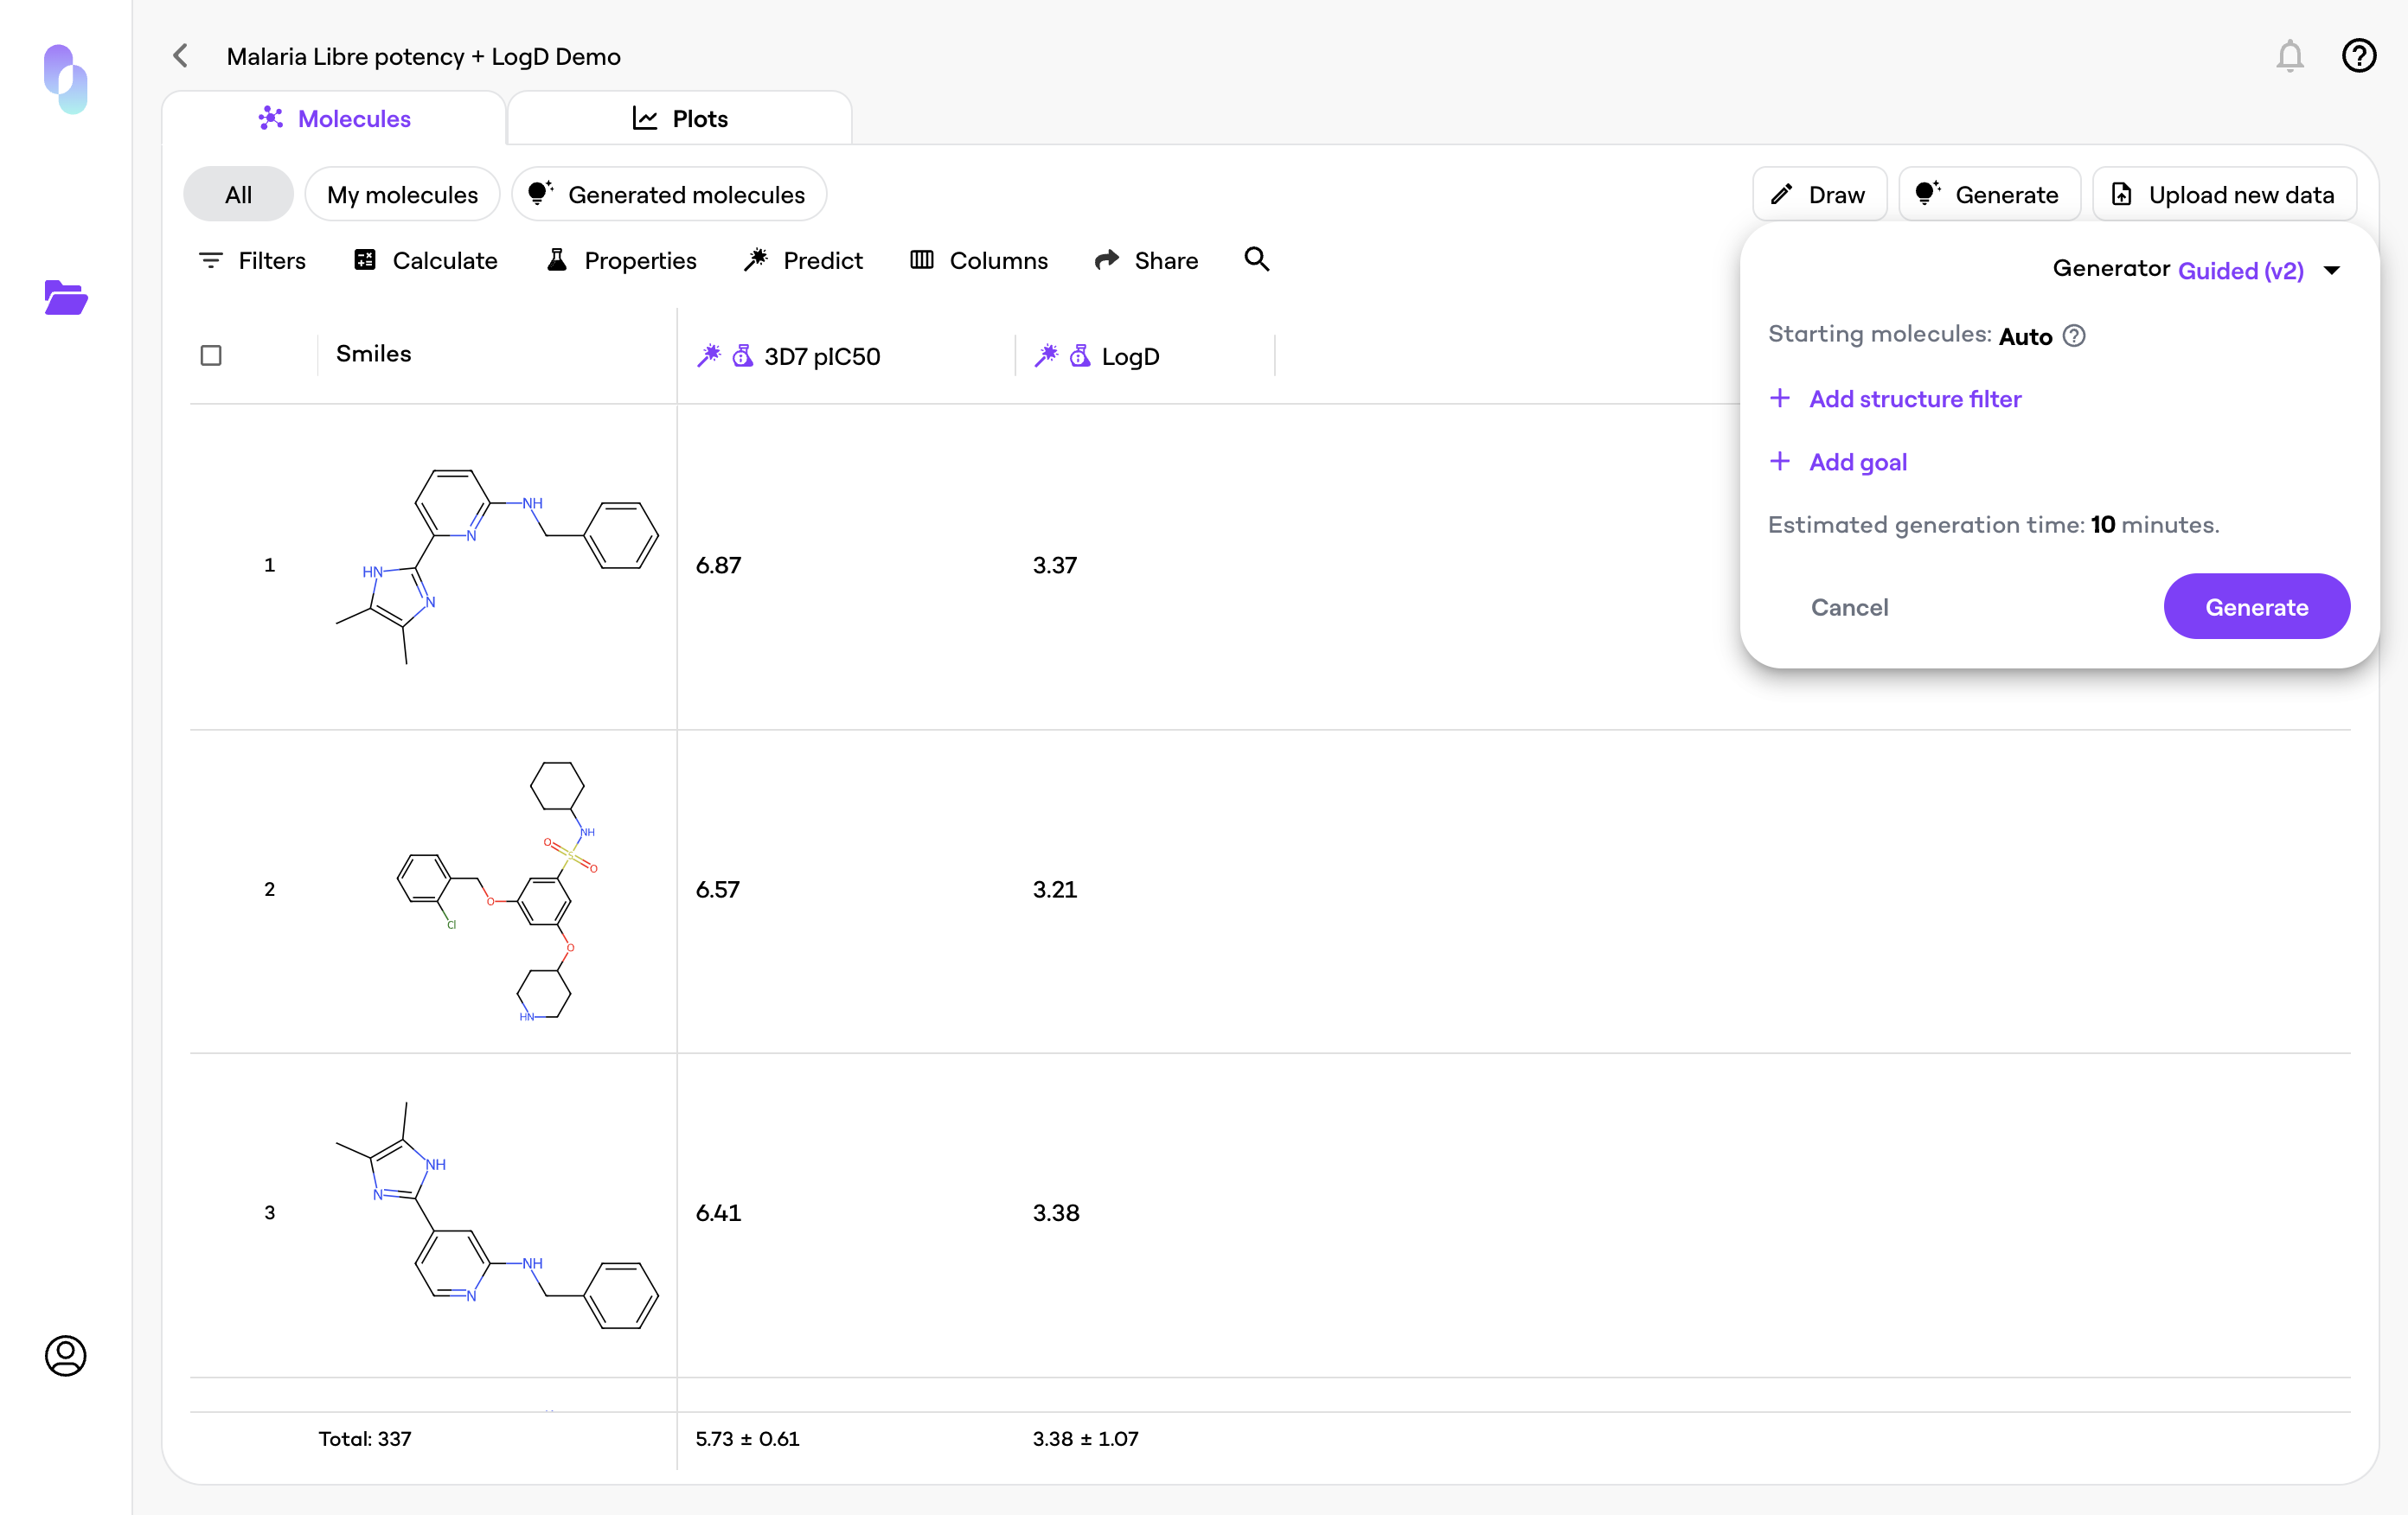Click the Starting molecules info help icon
Screen dimensions: 2408x1515
click(x=2074, y=336)
